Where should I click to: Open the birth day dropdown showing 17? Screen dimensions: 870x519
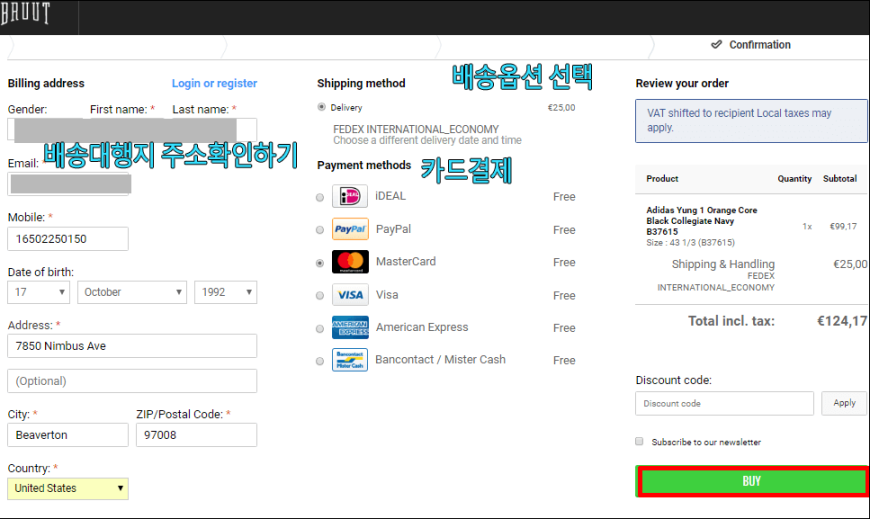pyautogui.click(x=38, y=292)
